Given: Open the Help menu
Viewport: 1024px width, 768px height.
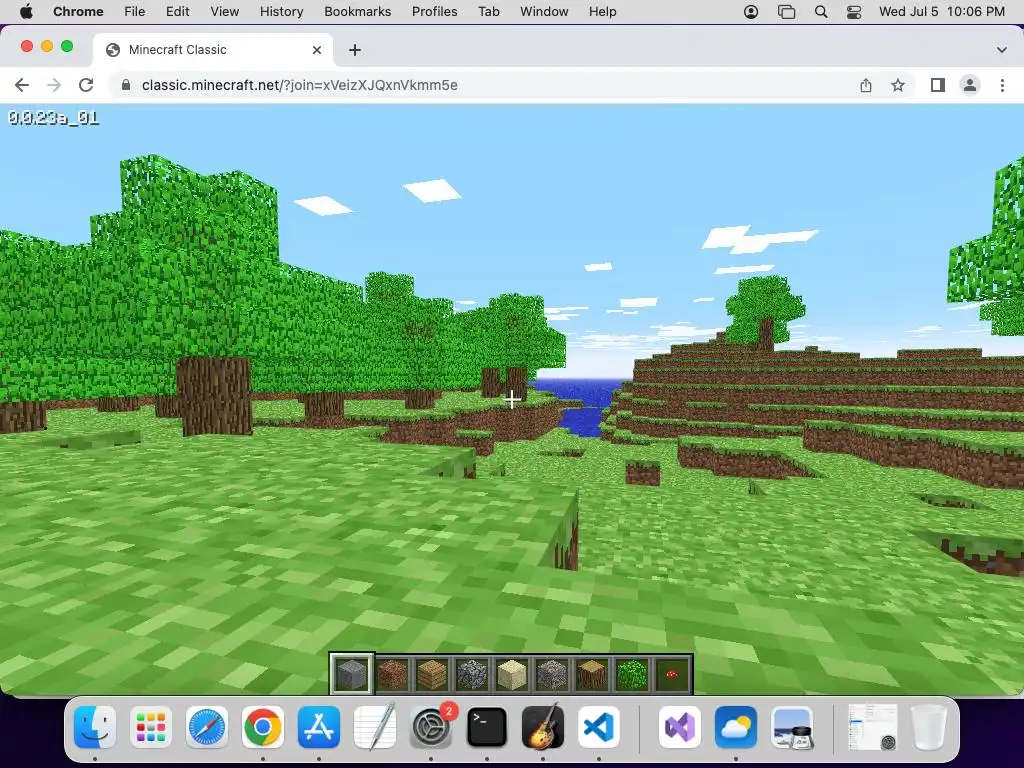Looking at the screenshot, I should click(602, 12).
